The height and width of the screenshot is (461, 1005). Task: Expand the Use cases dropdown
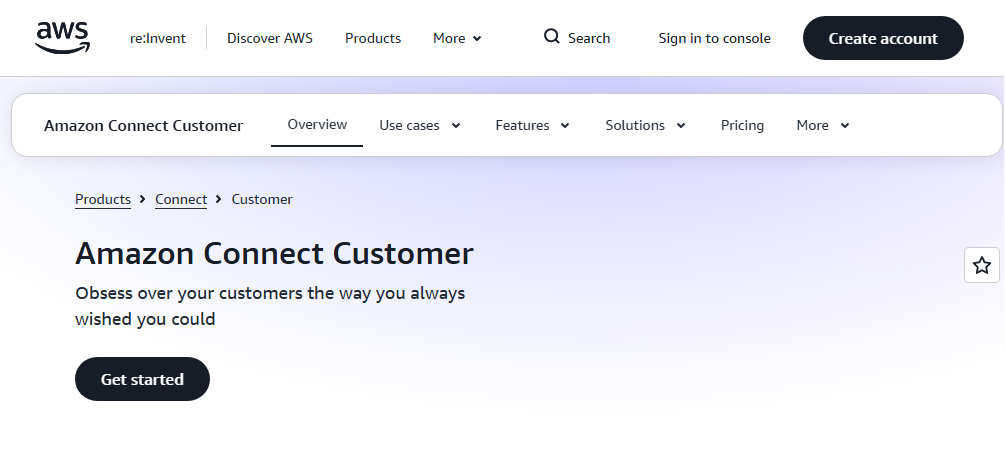[420, 125]
